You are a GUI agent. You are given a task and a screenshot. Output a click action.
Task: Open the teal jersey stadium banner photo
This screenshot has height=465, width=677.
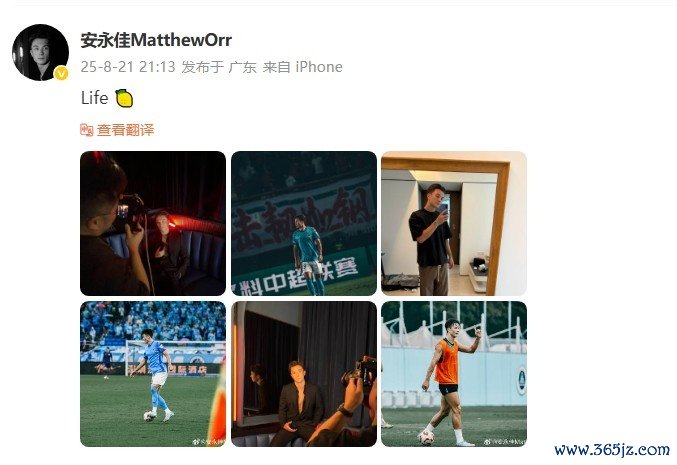pyautogui.click(x=304, y=223)
